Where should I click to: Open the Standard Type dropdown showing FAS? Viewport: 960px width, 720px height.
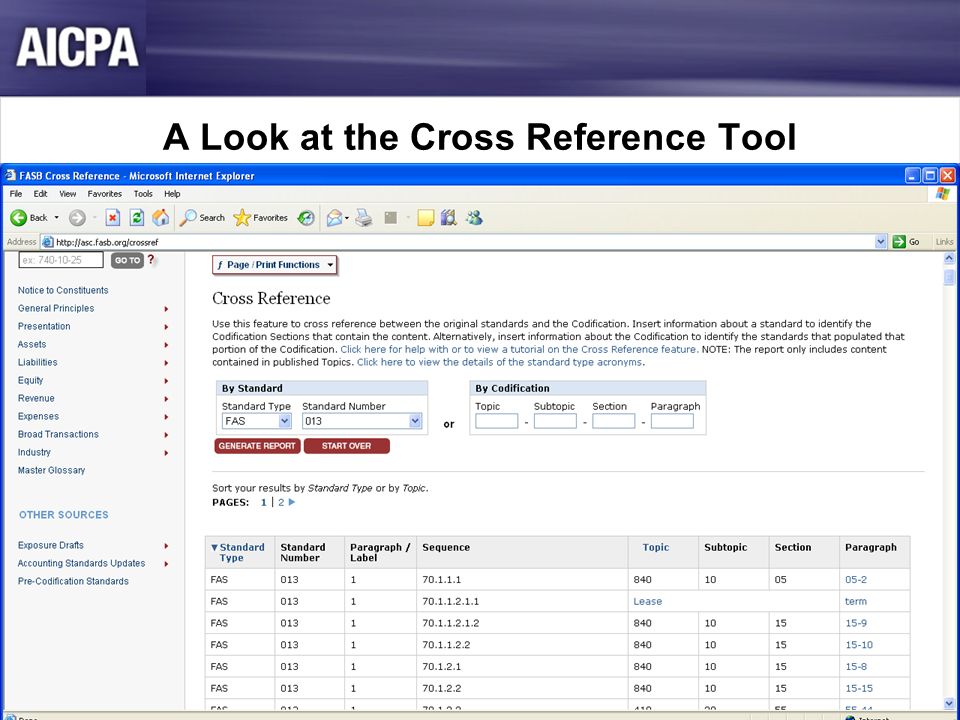pyautogui.click(x=256, y=421)
